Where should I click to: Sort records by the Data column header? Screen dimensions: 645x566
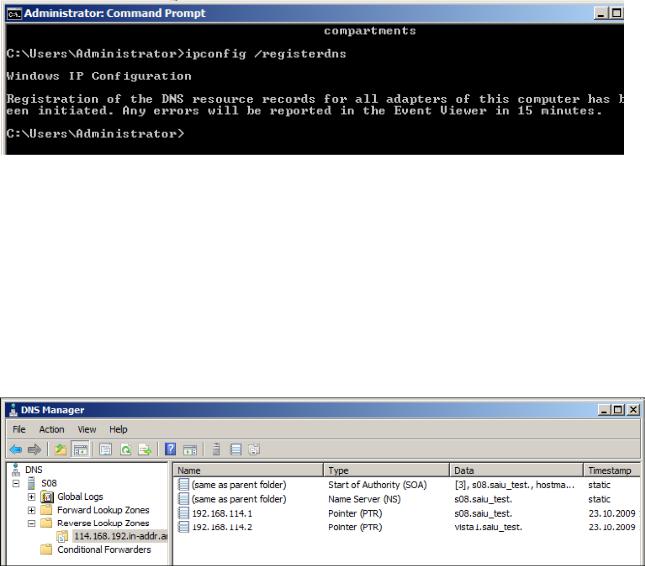point(516,470)
